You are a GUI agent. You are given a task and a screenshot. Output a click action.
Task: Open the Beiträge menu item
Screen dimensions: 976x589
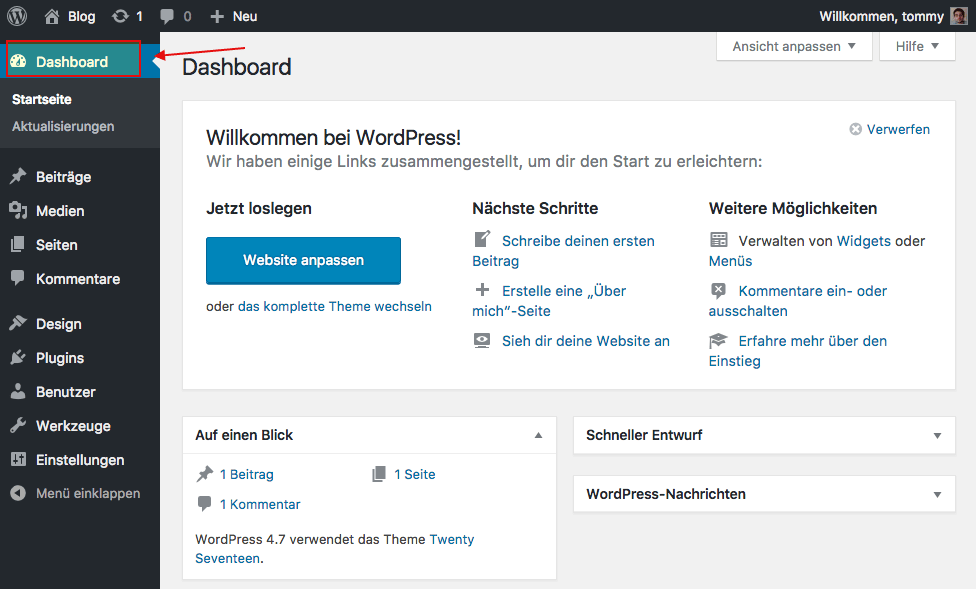63,177
